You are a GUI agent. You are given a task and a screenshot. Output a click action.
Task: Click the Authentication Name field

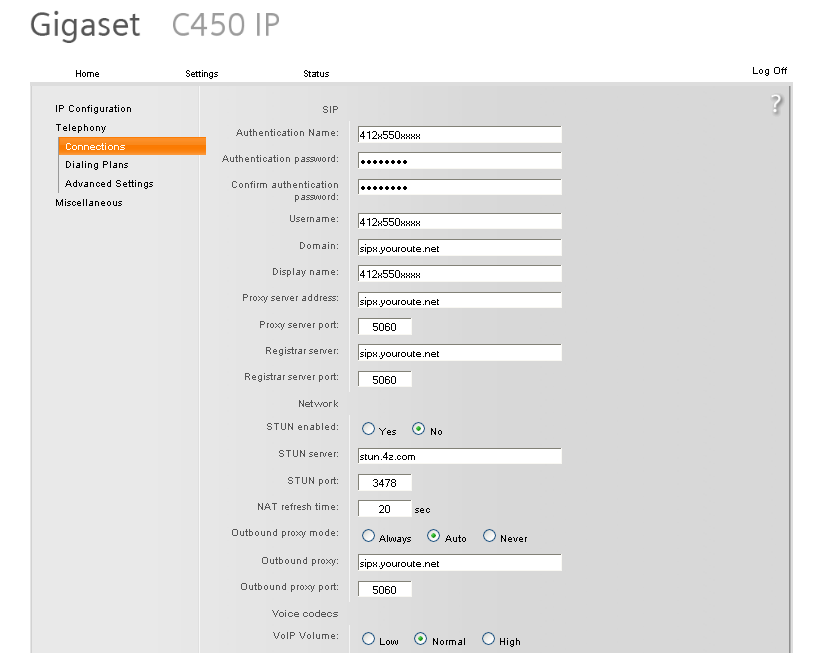click(x=459, y=135)
